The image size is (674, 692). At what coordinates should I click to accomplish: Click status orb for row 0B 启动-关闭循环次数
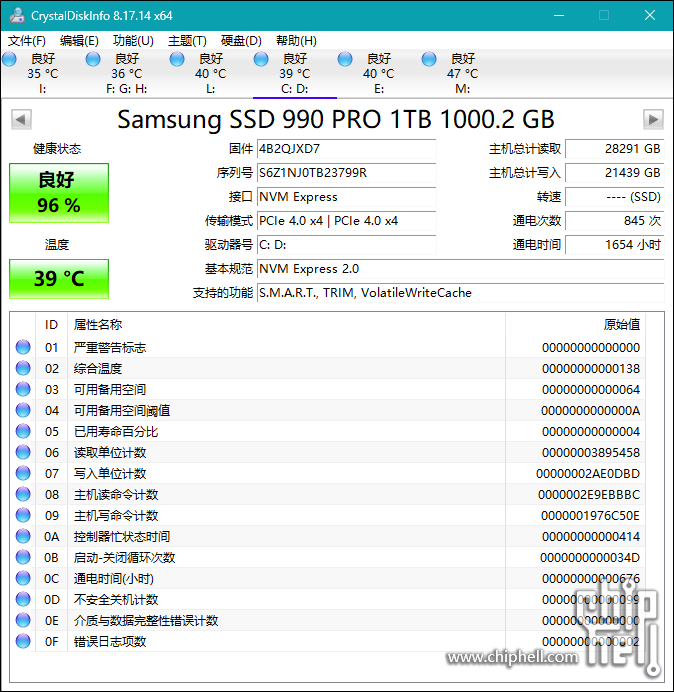click(x=23, y=557)
